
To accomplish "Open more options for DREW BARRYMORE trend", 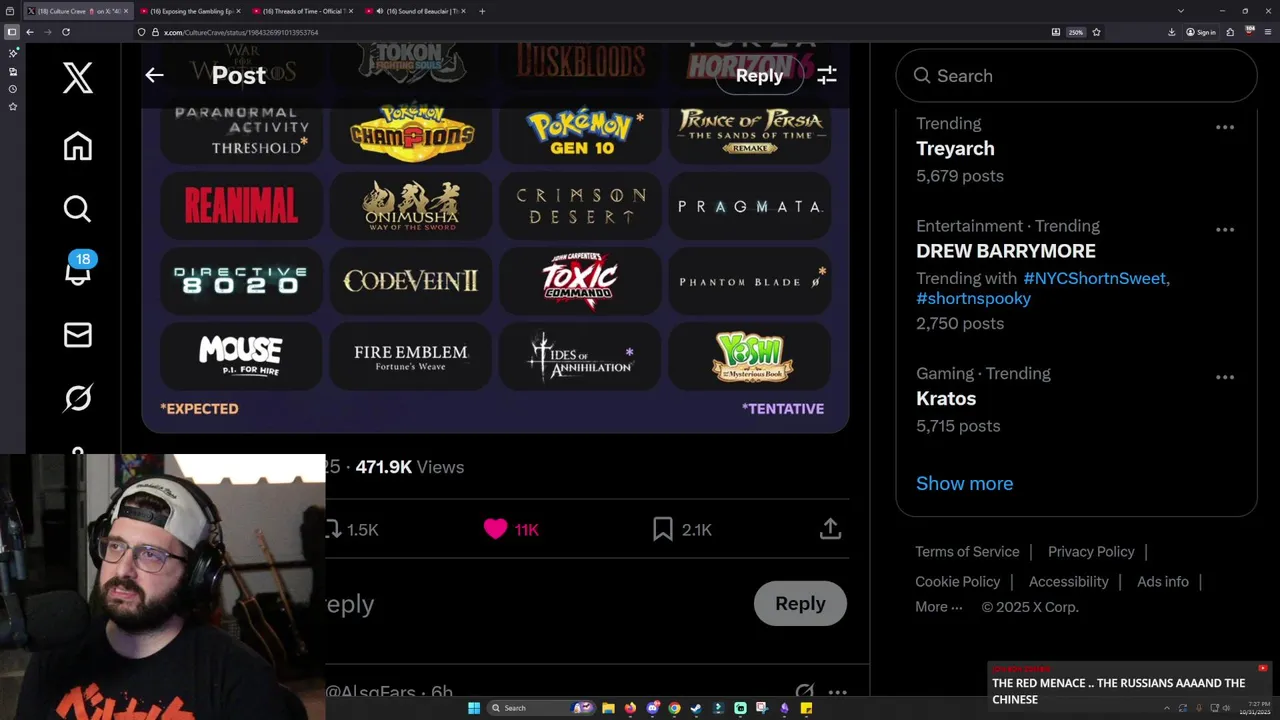I will 1225,230.
